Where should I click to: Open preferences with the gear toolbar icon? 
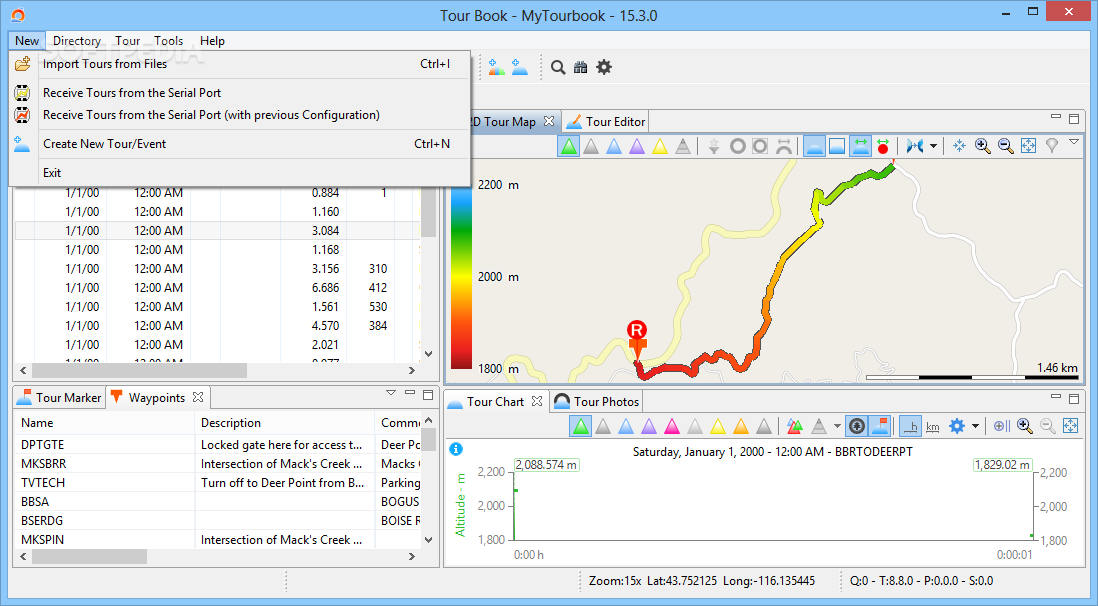click(x=604, y=67)
